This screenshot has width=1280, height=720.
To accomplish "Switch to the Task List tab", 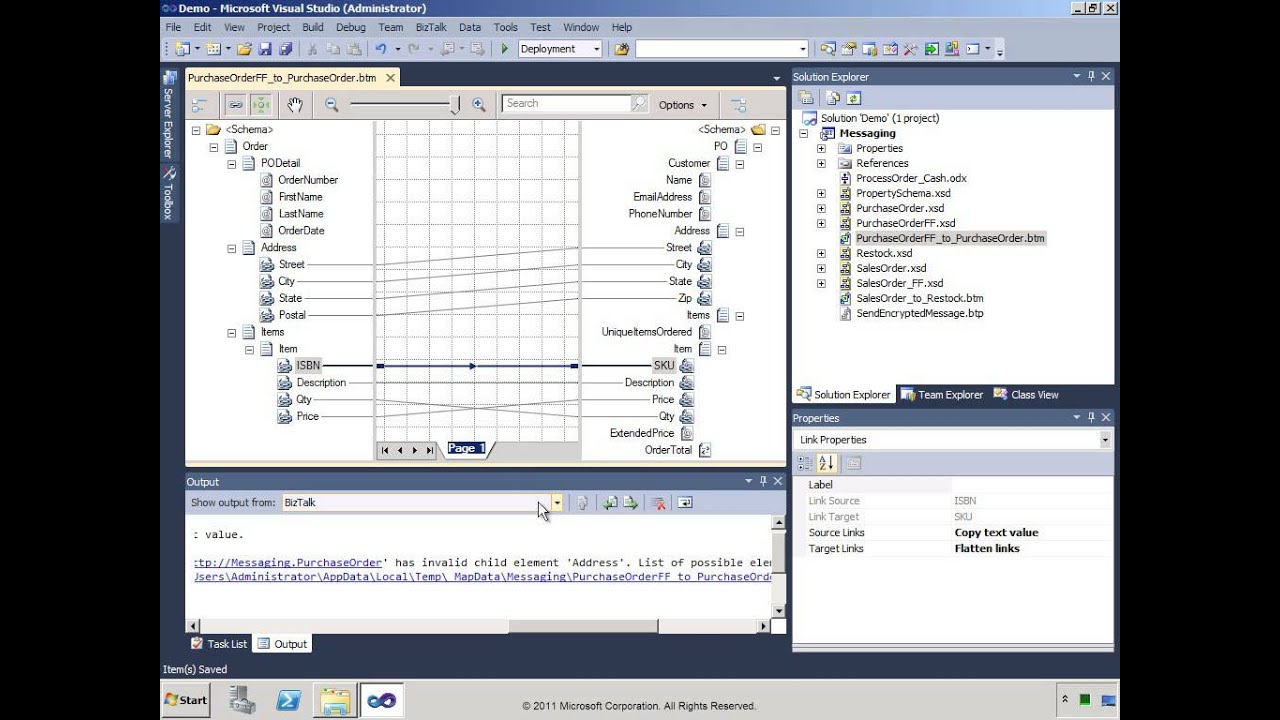I will pos(218,644).
